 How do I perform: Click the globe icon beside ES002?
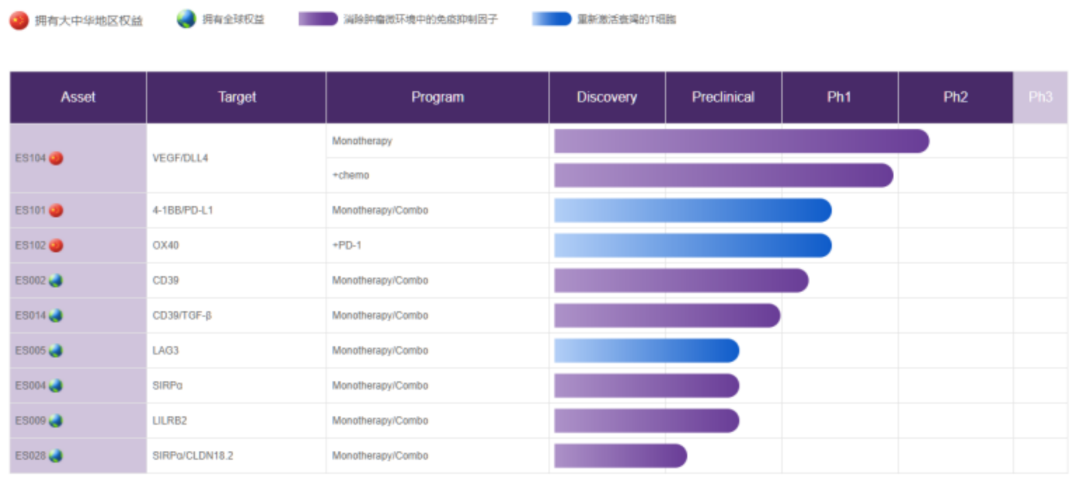tap(56, 281)
